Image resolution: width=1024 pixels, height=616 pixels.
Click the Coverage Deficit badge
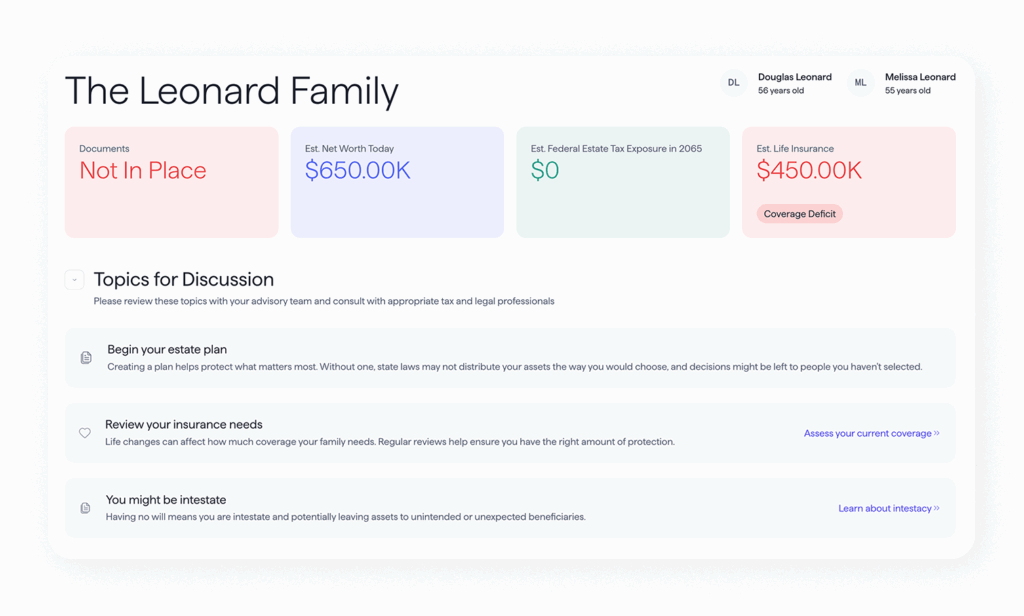[799, 214]
